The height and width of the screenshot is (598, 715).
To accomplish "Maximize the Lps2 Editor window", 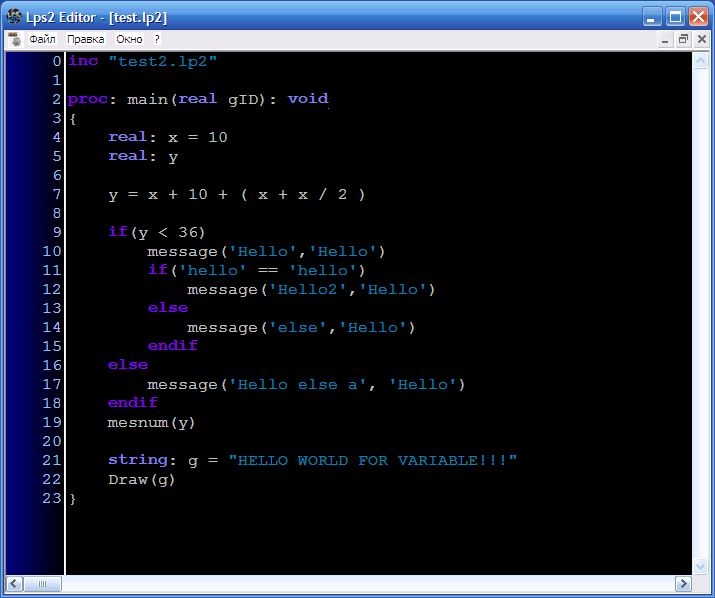I will coord(675,17).
